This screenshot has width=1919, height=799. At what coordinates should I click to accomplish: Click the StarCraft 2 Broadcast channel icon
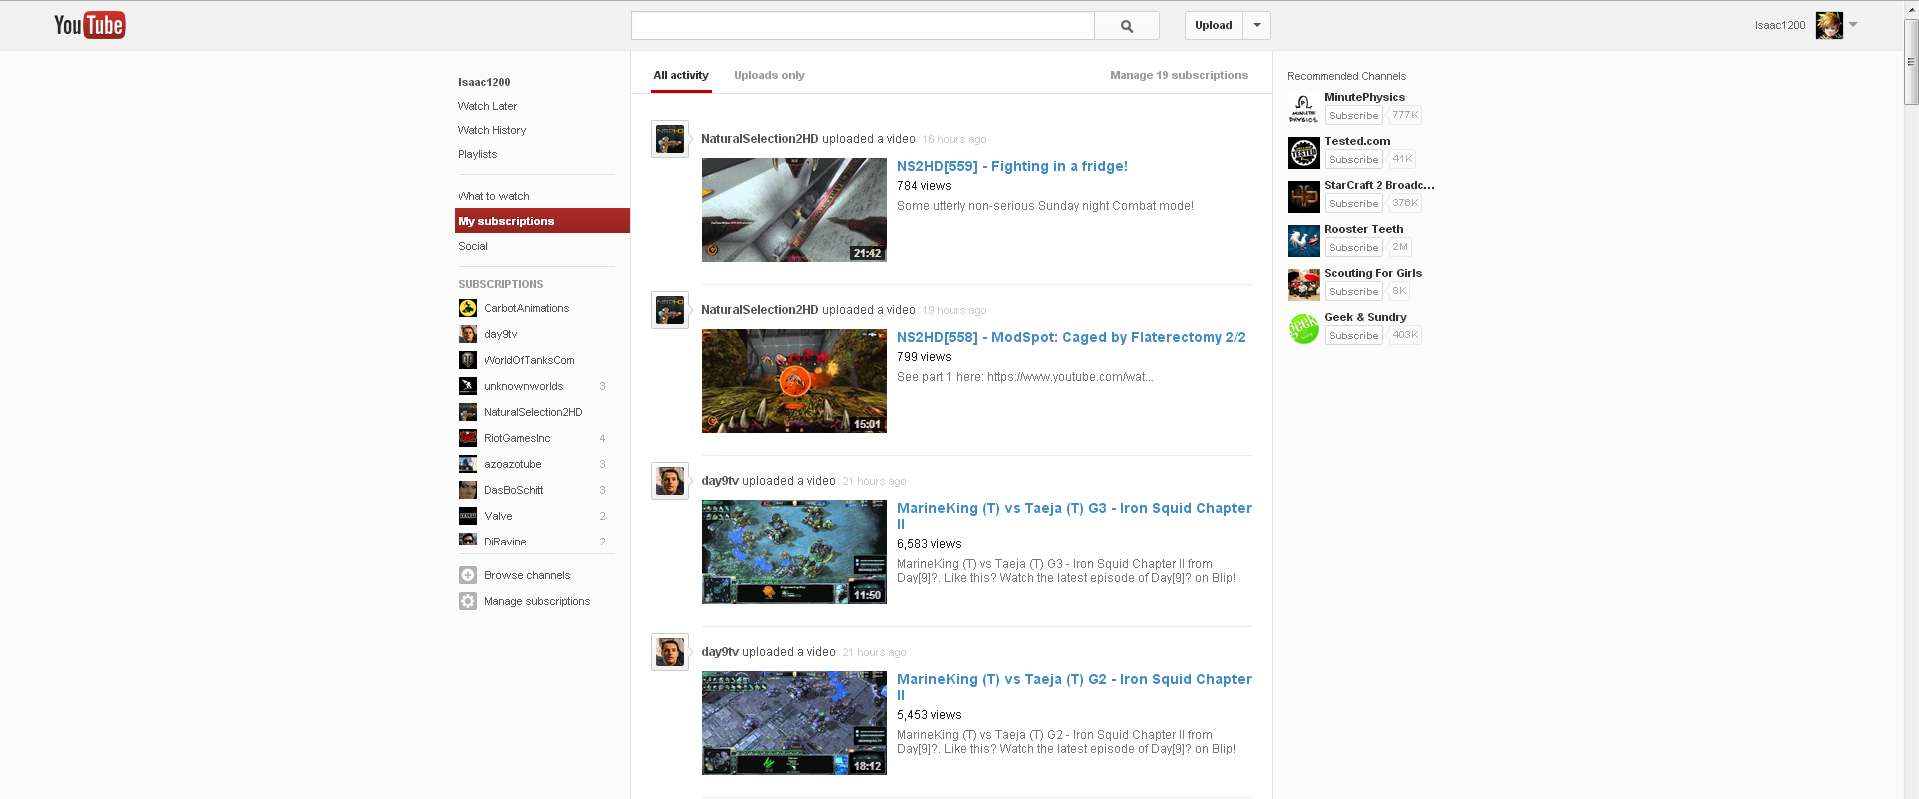pos(1304,196)
